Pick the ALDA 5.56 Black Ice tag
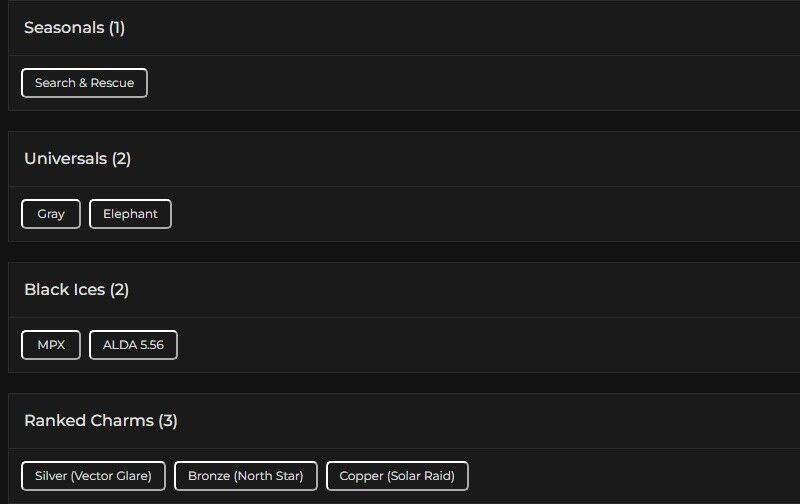 coord(133,345)
